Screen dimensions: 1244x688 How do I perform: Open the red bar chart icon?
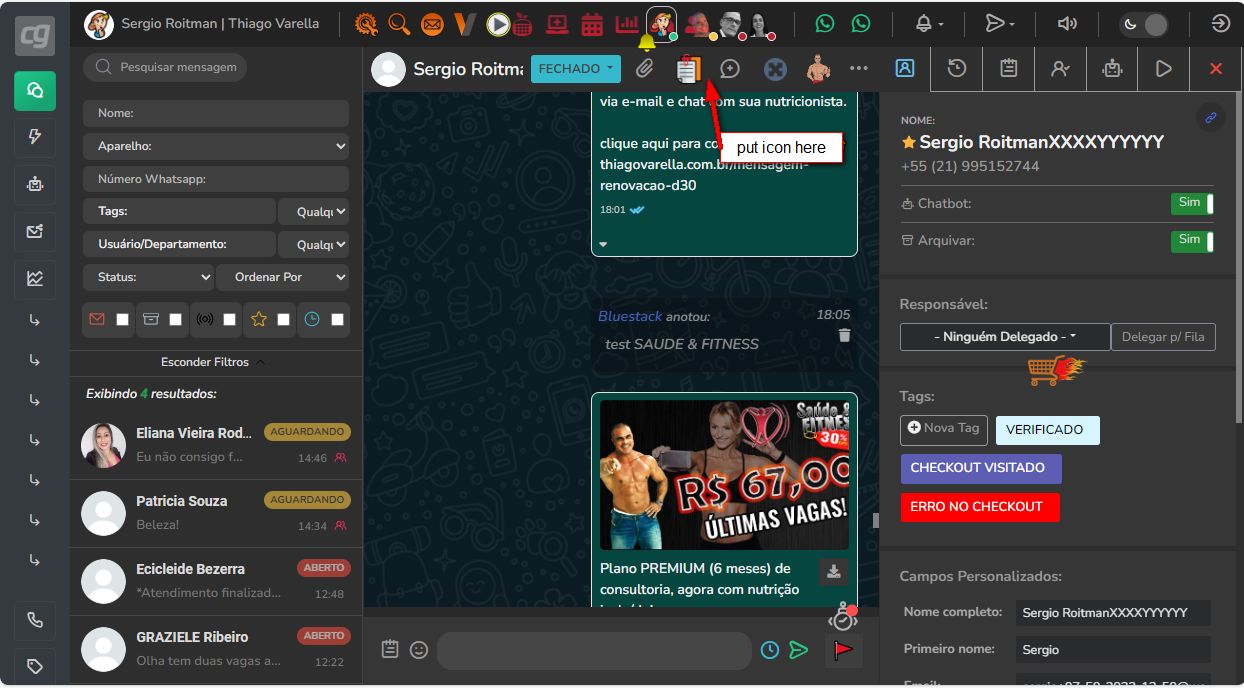[x=626, y=24]
